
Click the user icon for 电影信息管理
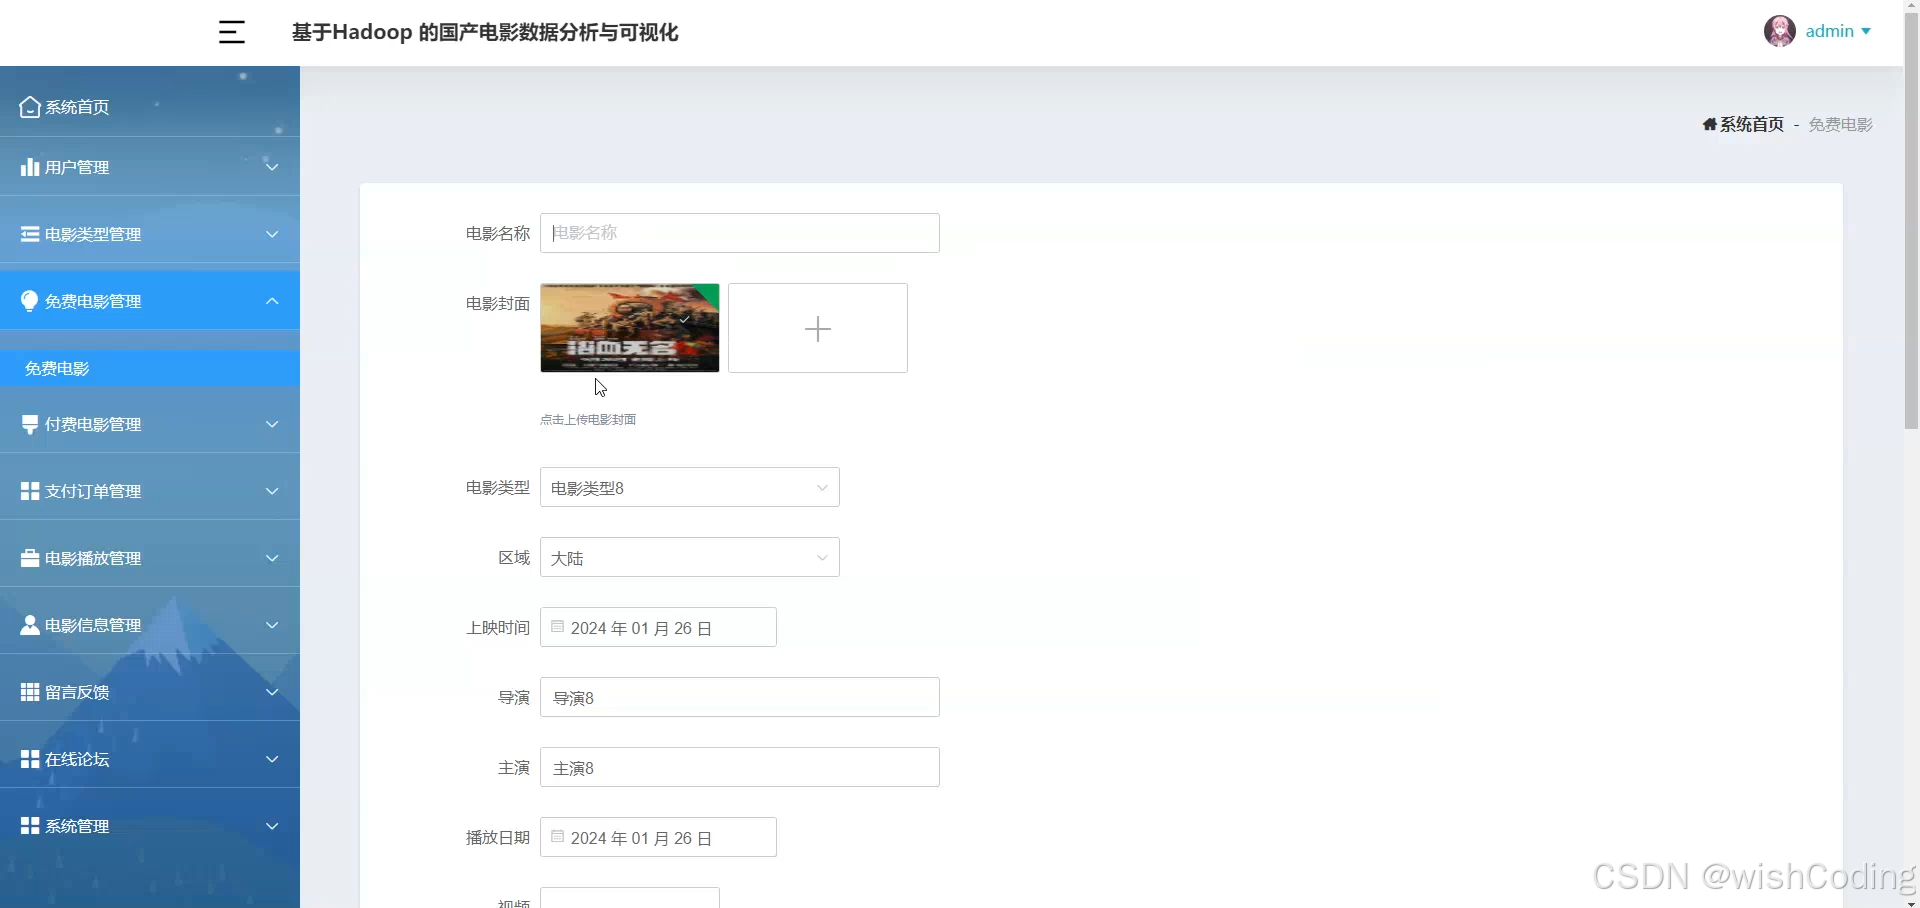[x=28, y=625]
